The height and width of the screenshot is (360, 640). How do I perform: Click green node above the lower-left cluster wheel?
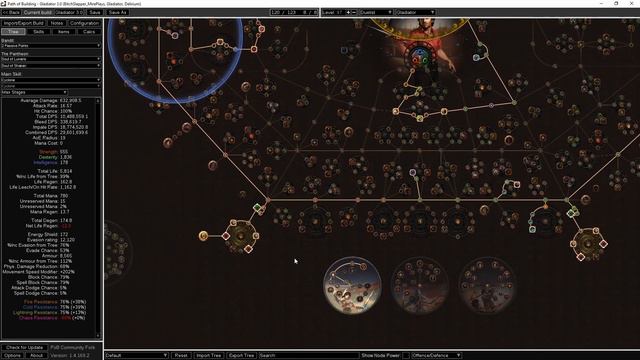(x=257, y=208)
